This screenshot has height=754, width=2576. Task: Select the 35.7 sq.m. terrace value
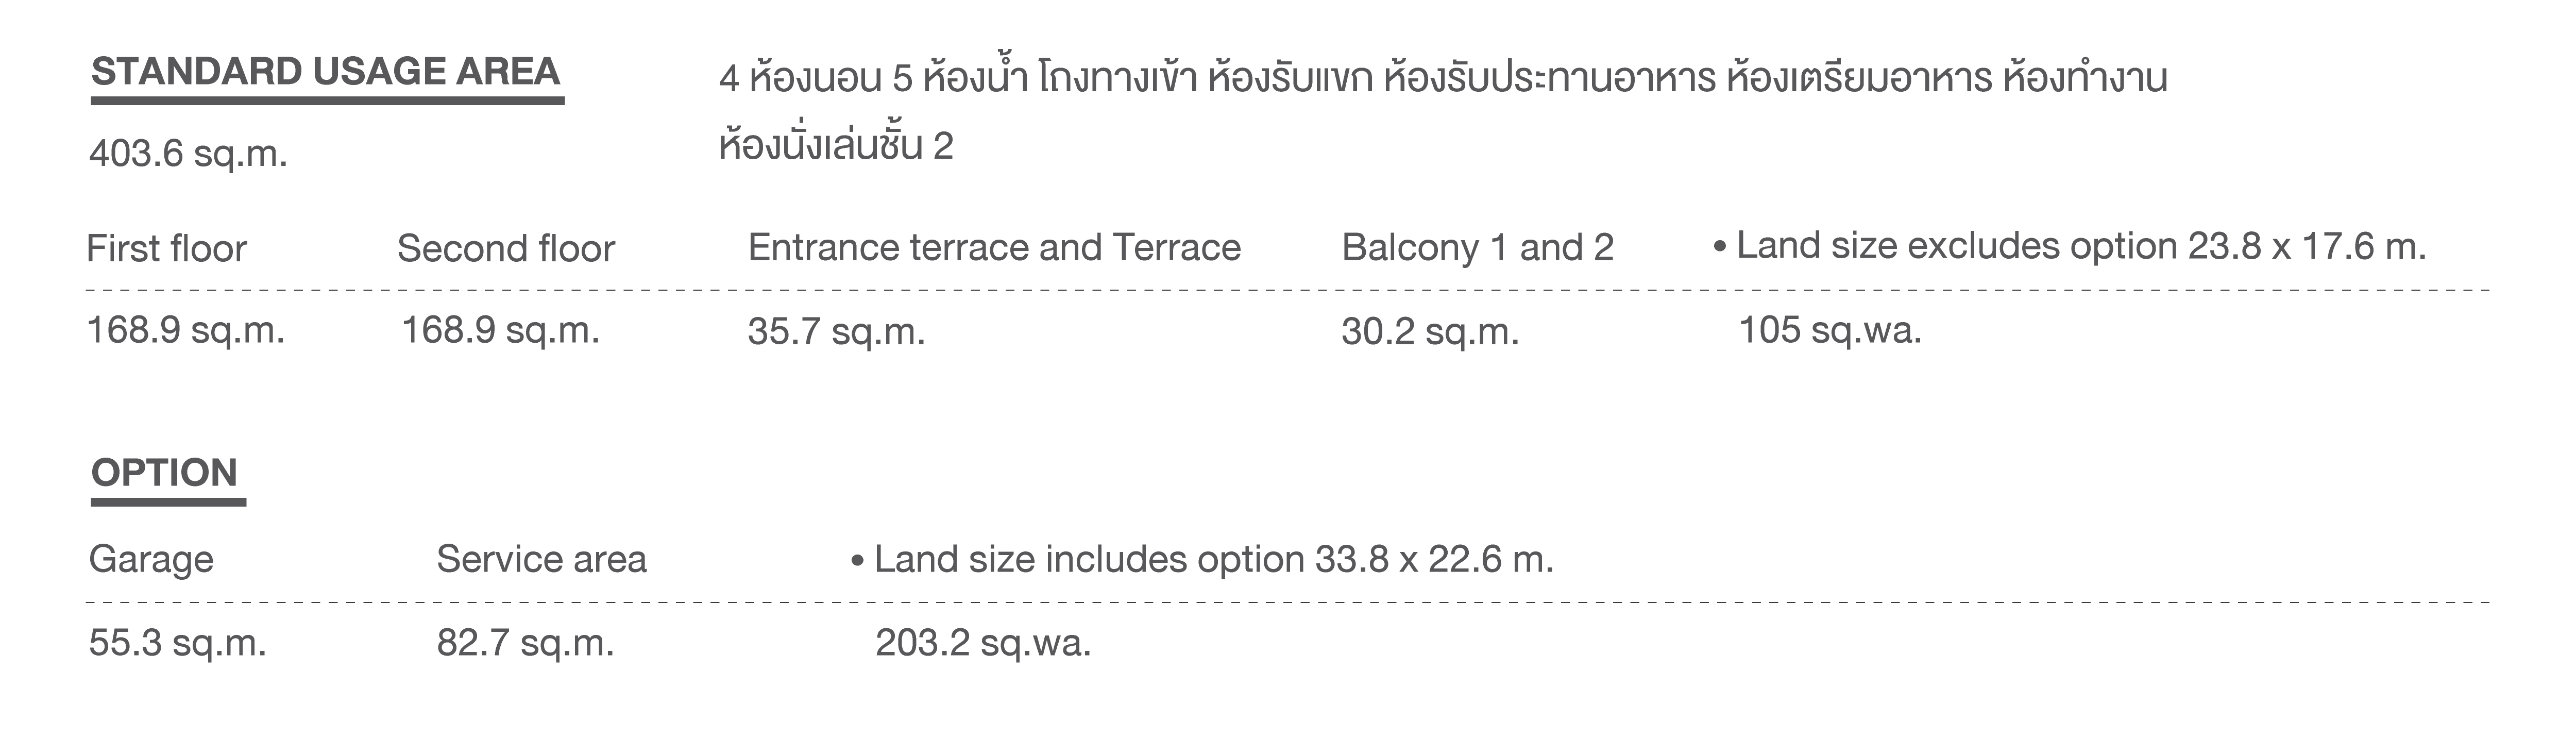click(x=836, y=331)
